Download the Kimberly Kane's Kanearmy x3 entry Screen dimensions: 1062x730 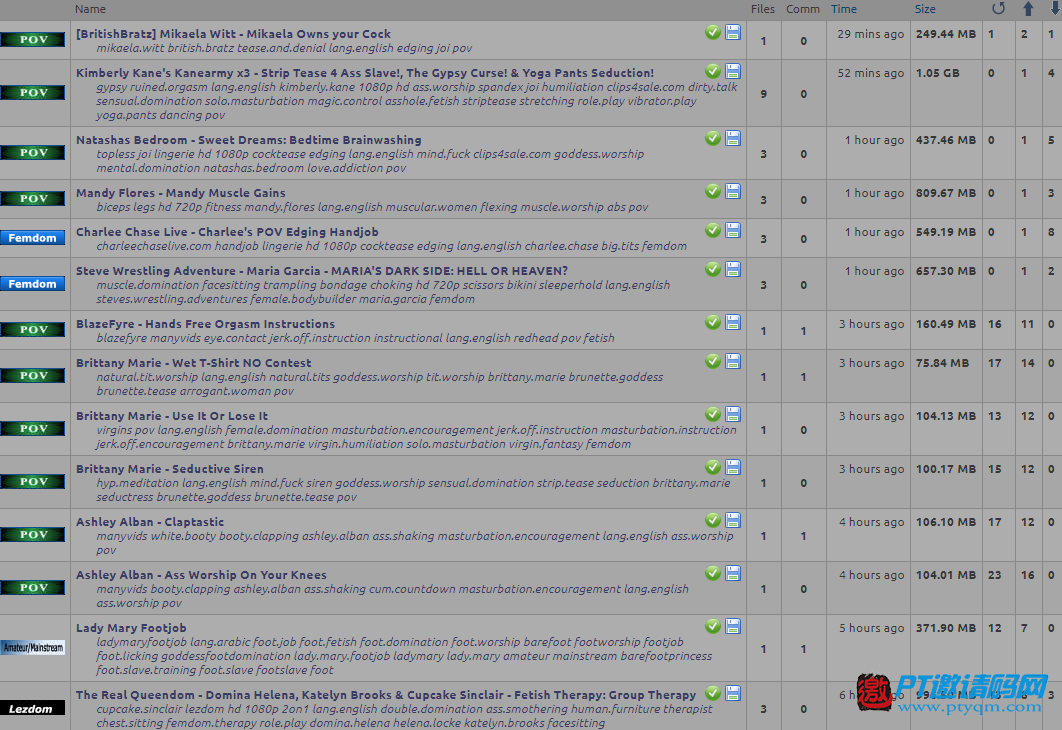[x=733, y=71]
